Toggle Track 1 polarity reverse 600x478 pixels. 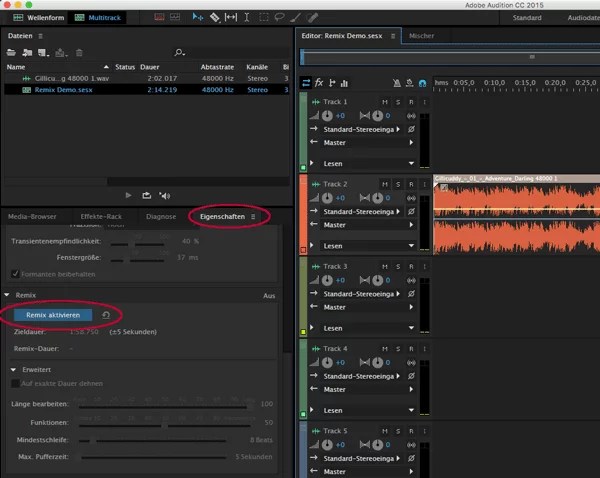411,129
